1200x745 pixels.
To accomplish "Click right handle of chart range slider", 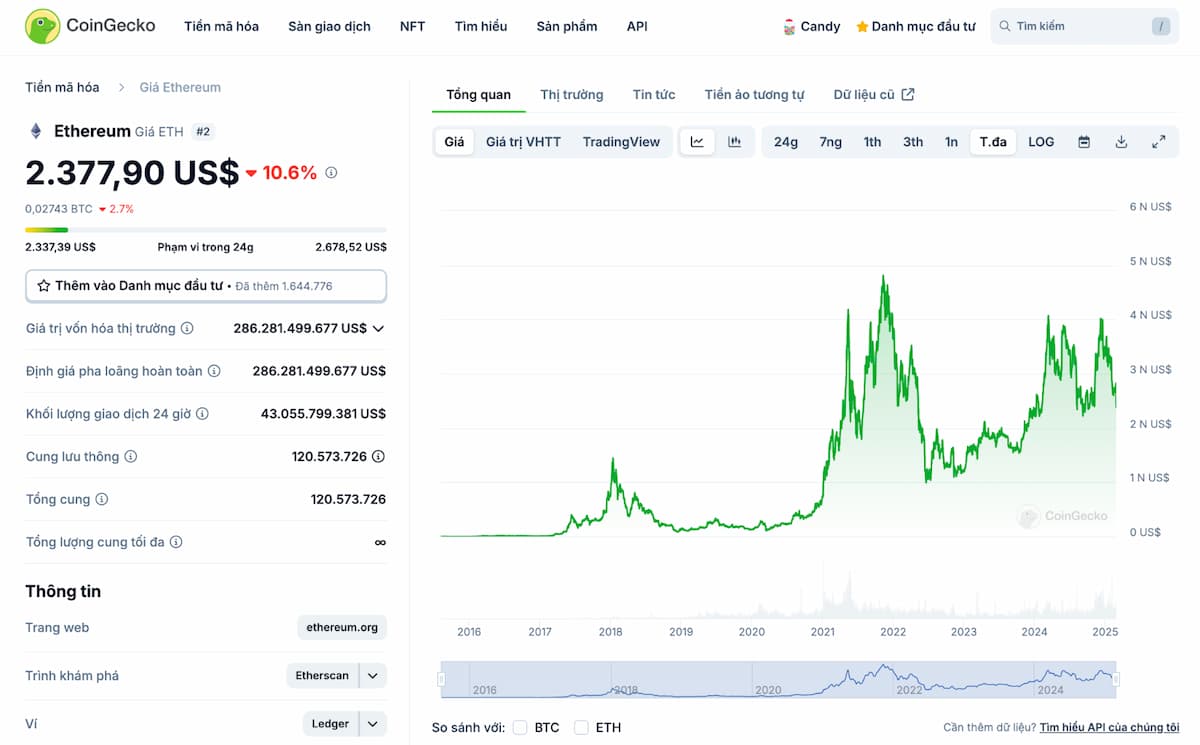I will tap(1116, 679).
